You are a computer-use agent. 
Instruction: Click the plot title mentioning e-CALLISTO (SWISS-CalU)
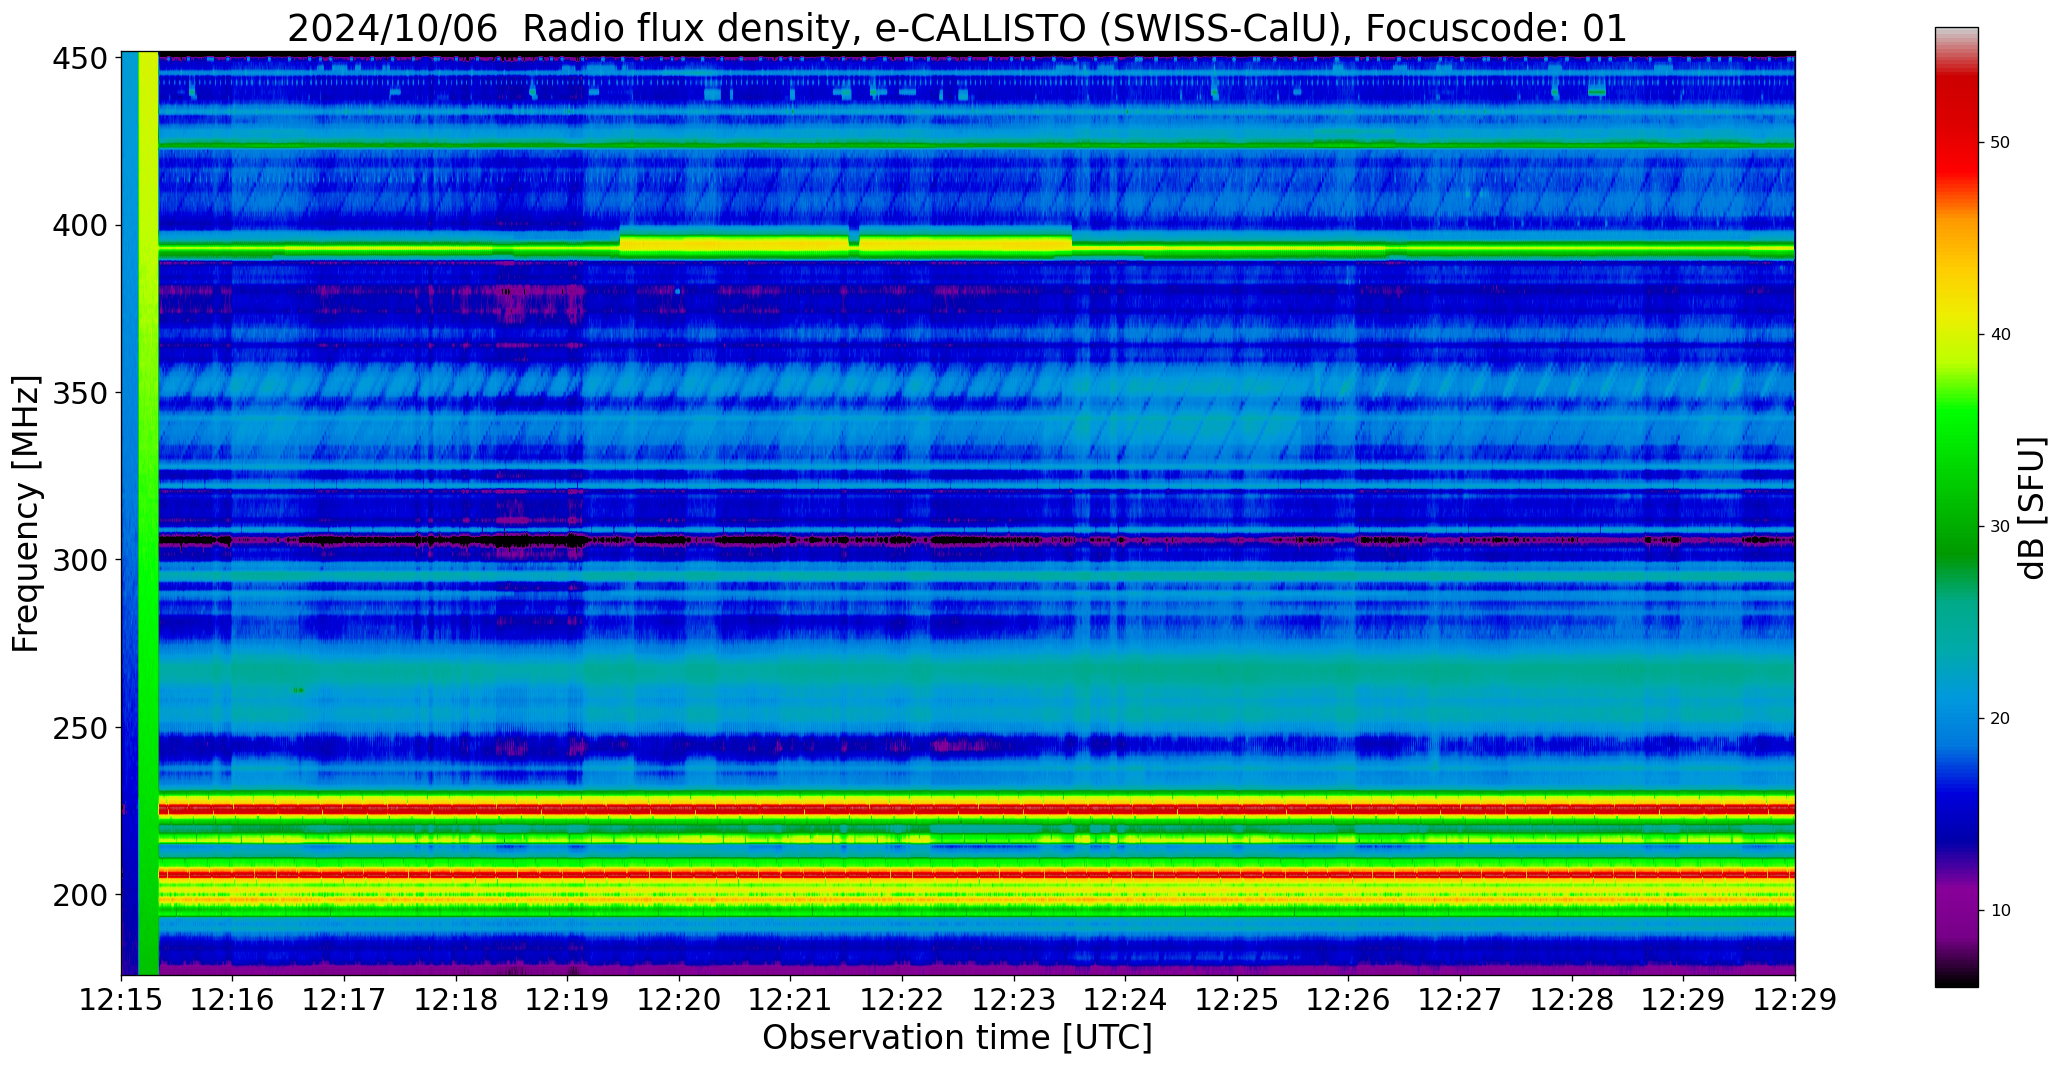(x=957, y=28)
